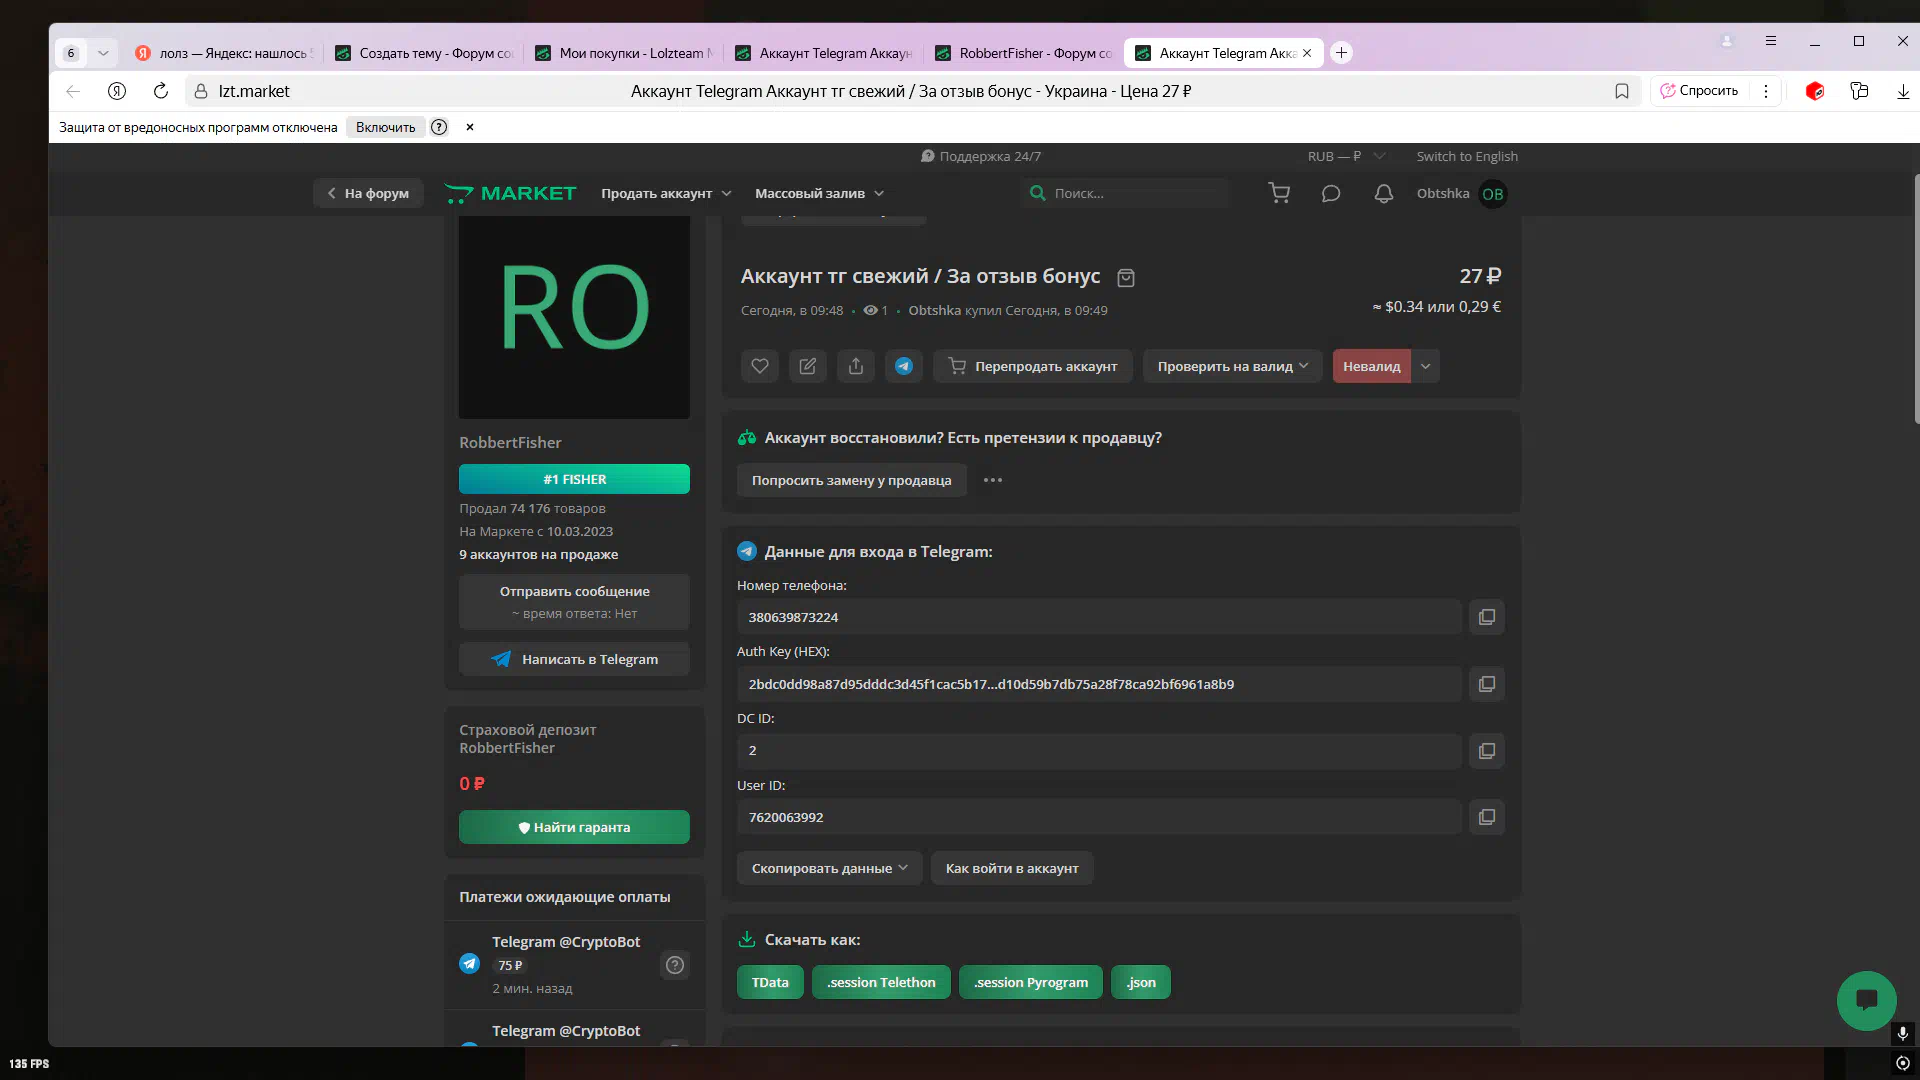Click the Yandex home button icon
Image resolution: width=1920 pixels, height=1080 pixels.
tap(117, 91)
